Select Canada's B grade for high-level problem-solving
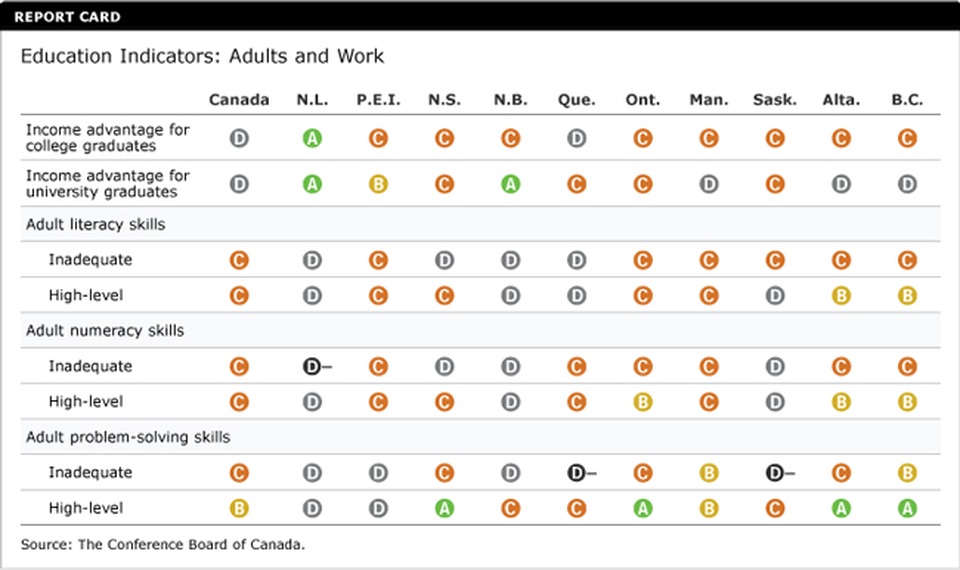The height and width of the screenshot is (570, 960). [239, 508]
